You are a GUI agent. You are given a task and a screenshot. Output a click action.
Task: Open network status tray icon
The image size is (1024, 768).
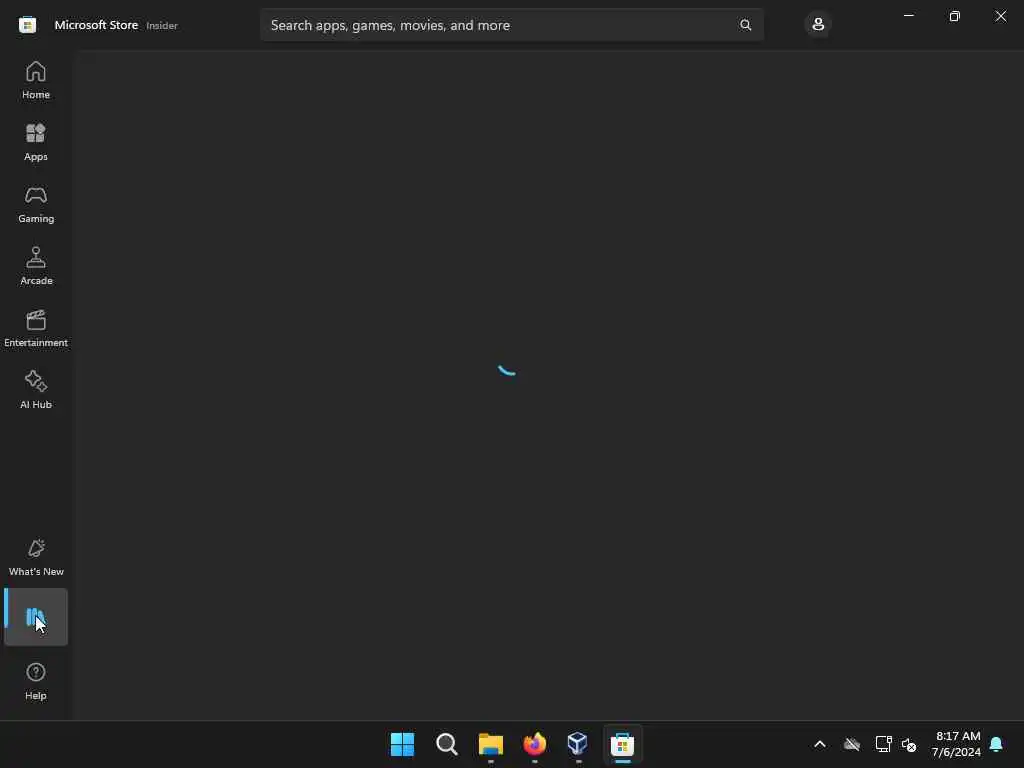[x=883, y=744]
